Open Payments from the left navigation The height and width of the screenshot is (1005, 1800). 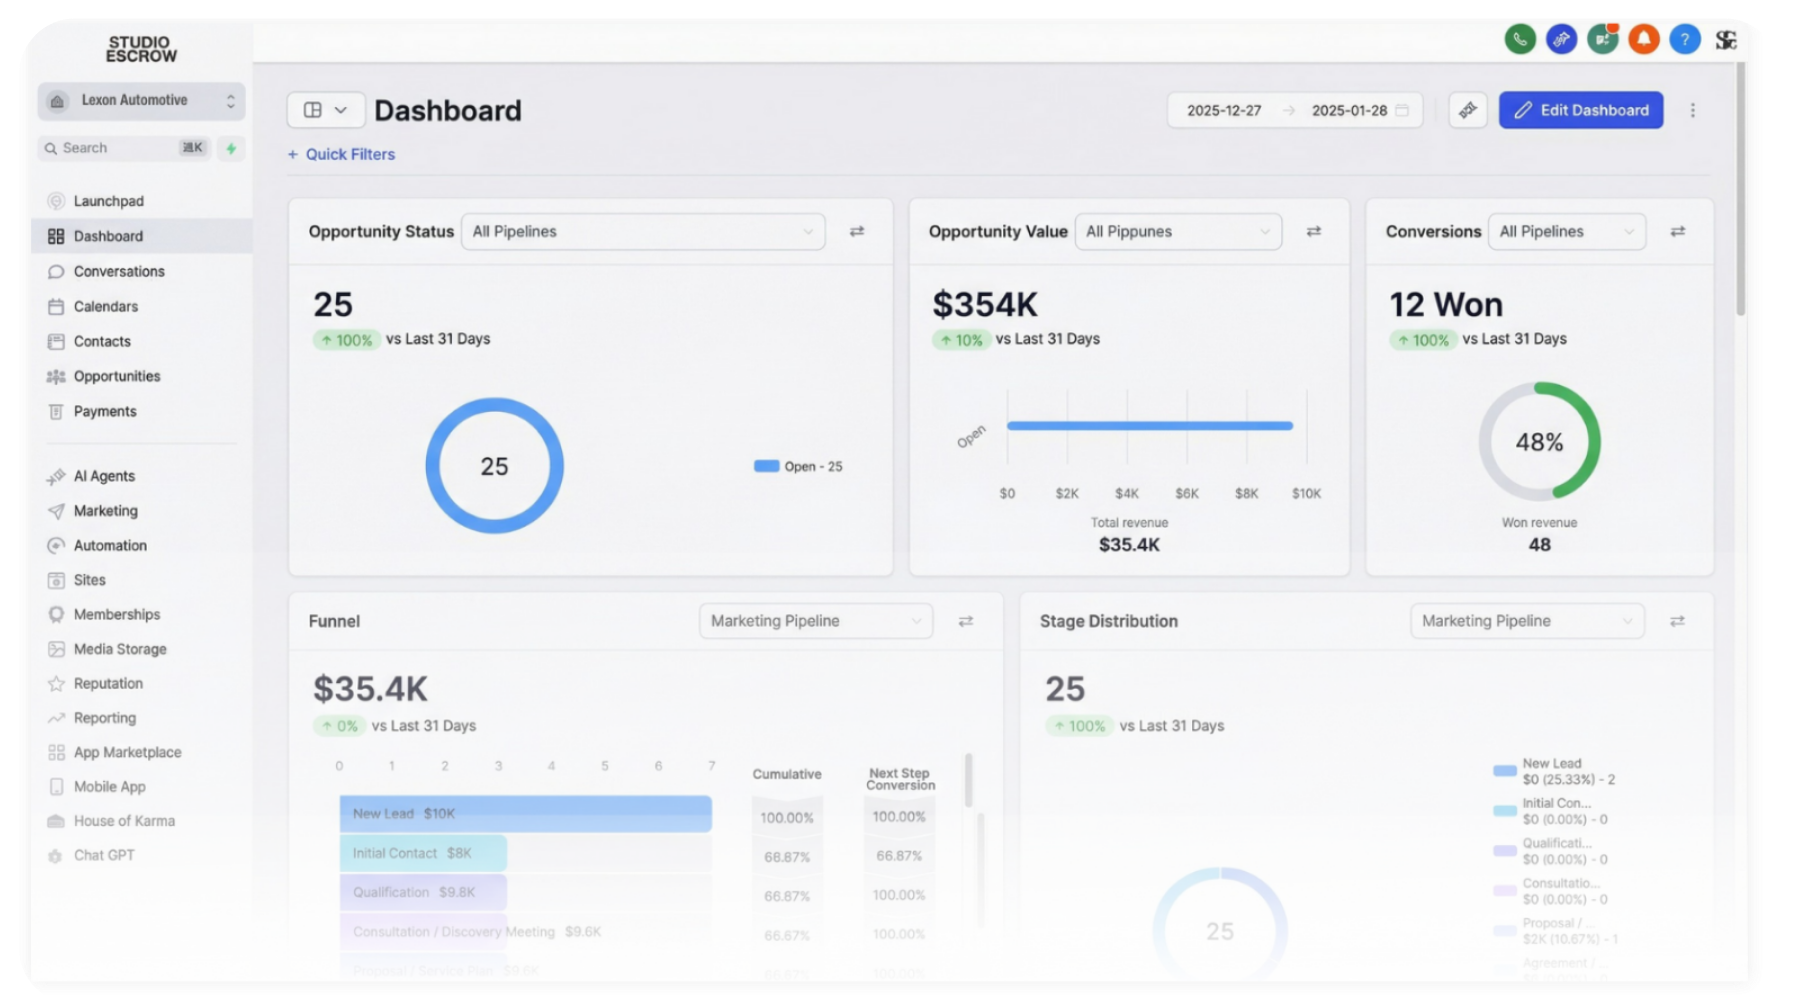click(x=105, y=411)
